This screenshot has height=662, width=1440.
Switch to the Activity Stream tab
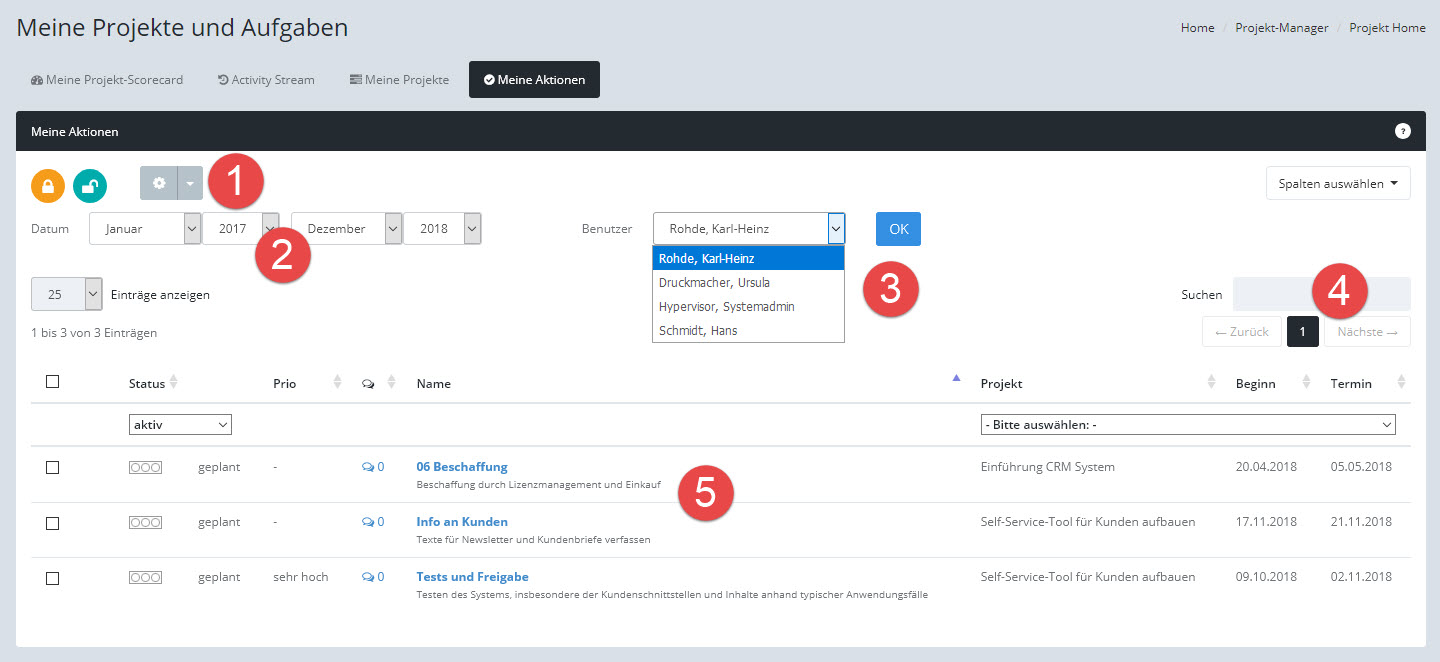click(x=266, y=80)
